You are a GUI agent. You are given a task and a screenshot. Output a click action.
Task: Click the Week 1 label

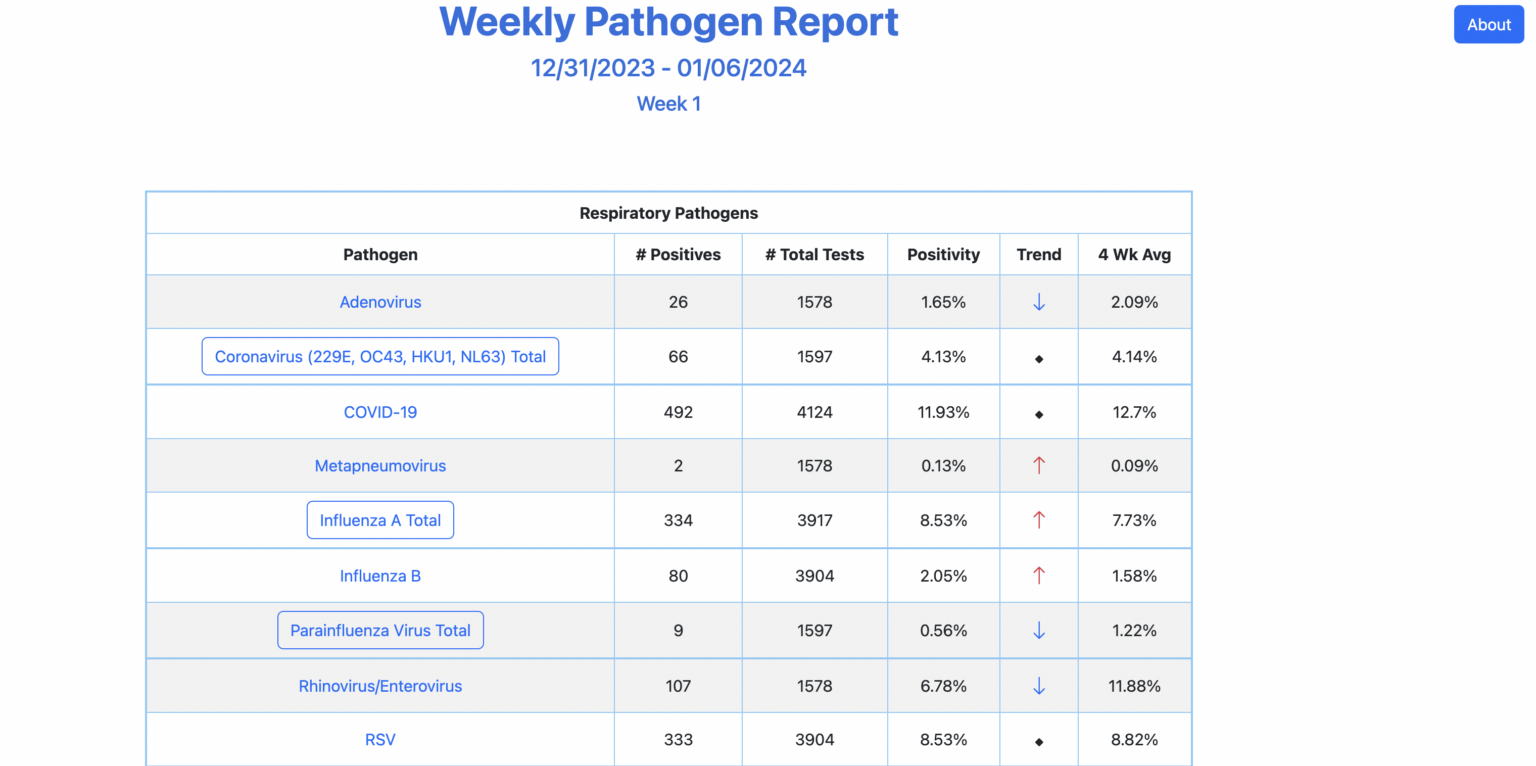coord(668,103)
